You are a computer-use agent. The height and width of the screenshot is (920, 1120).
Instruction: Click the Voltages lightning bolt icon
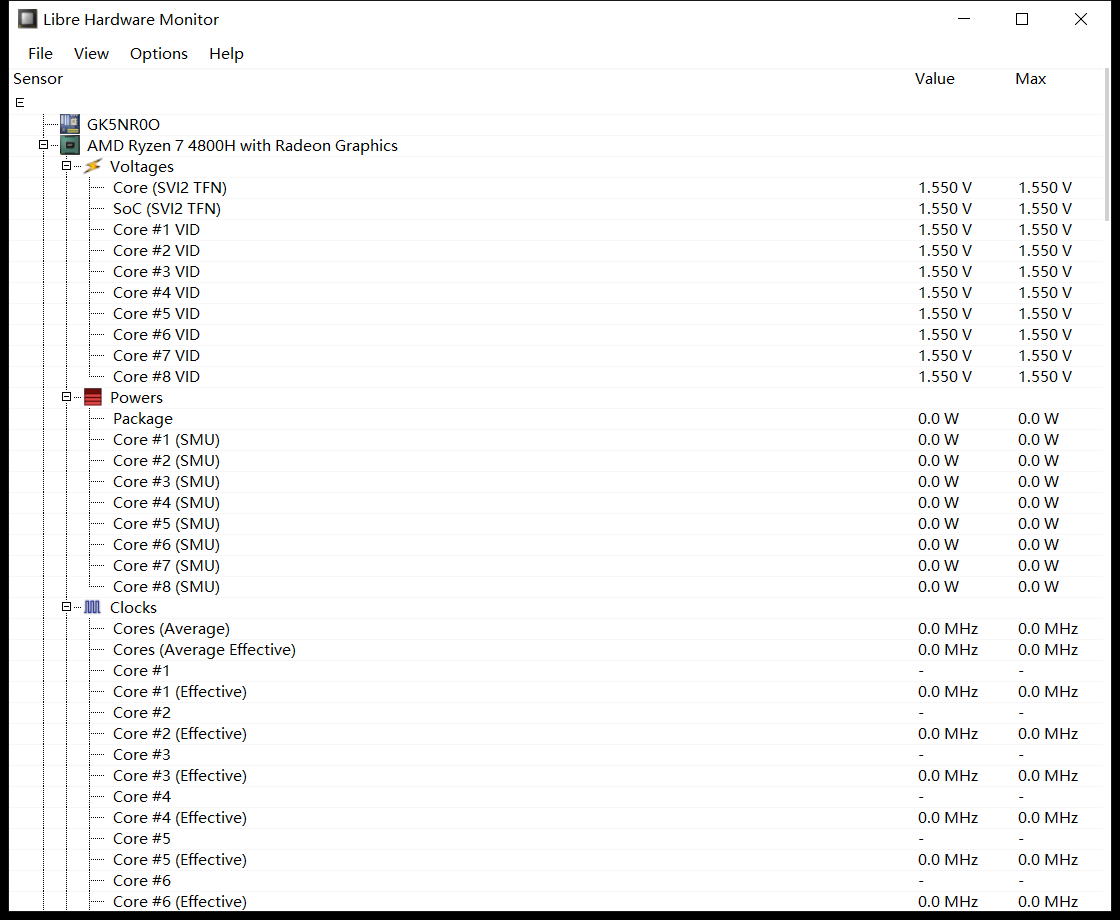pyautogui.click(x=93, y=166)
